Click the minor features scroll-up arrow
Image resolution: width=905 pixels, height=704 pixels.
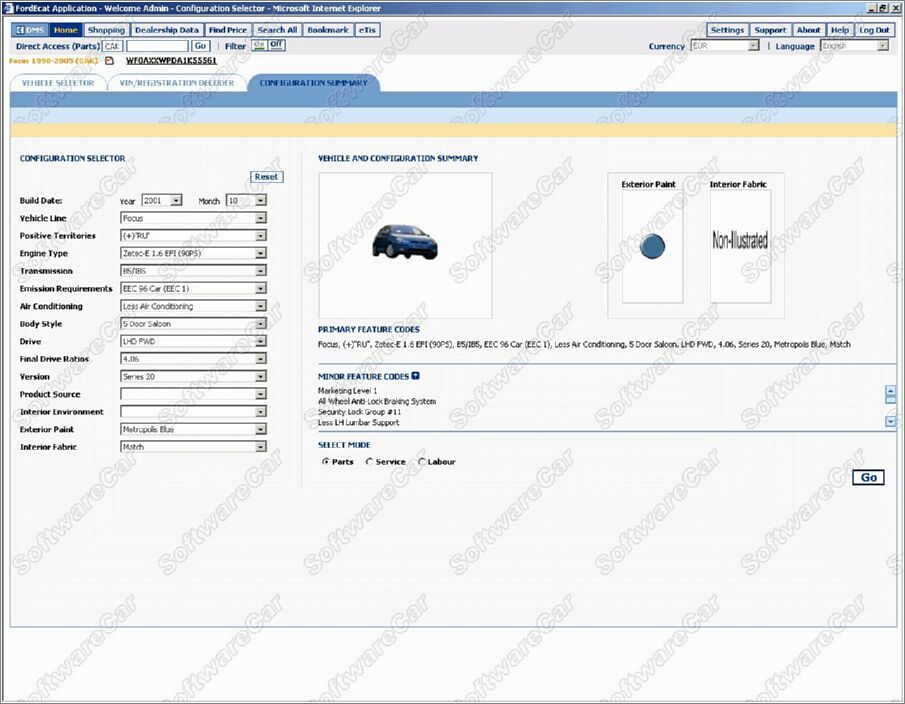[x=890, y=391]
